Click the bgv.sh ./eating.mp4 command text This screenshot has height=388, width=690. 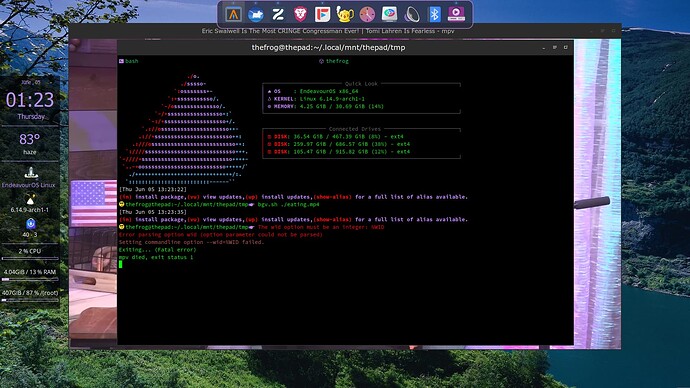(289, 205)
